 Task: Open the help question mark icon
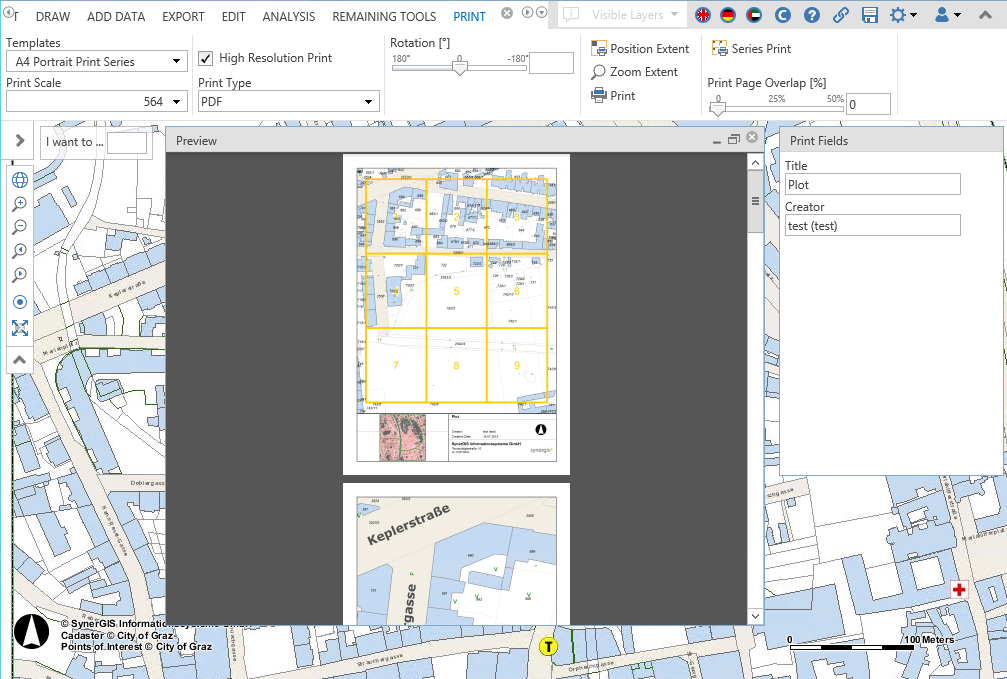pyautogui.click(x=811, y=15)
